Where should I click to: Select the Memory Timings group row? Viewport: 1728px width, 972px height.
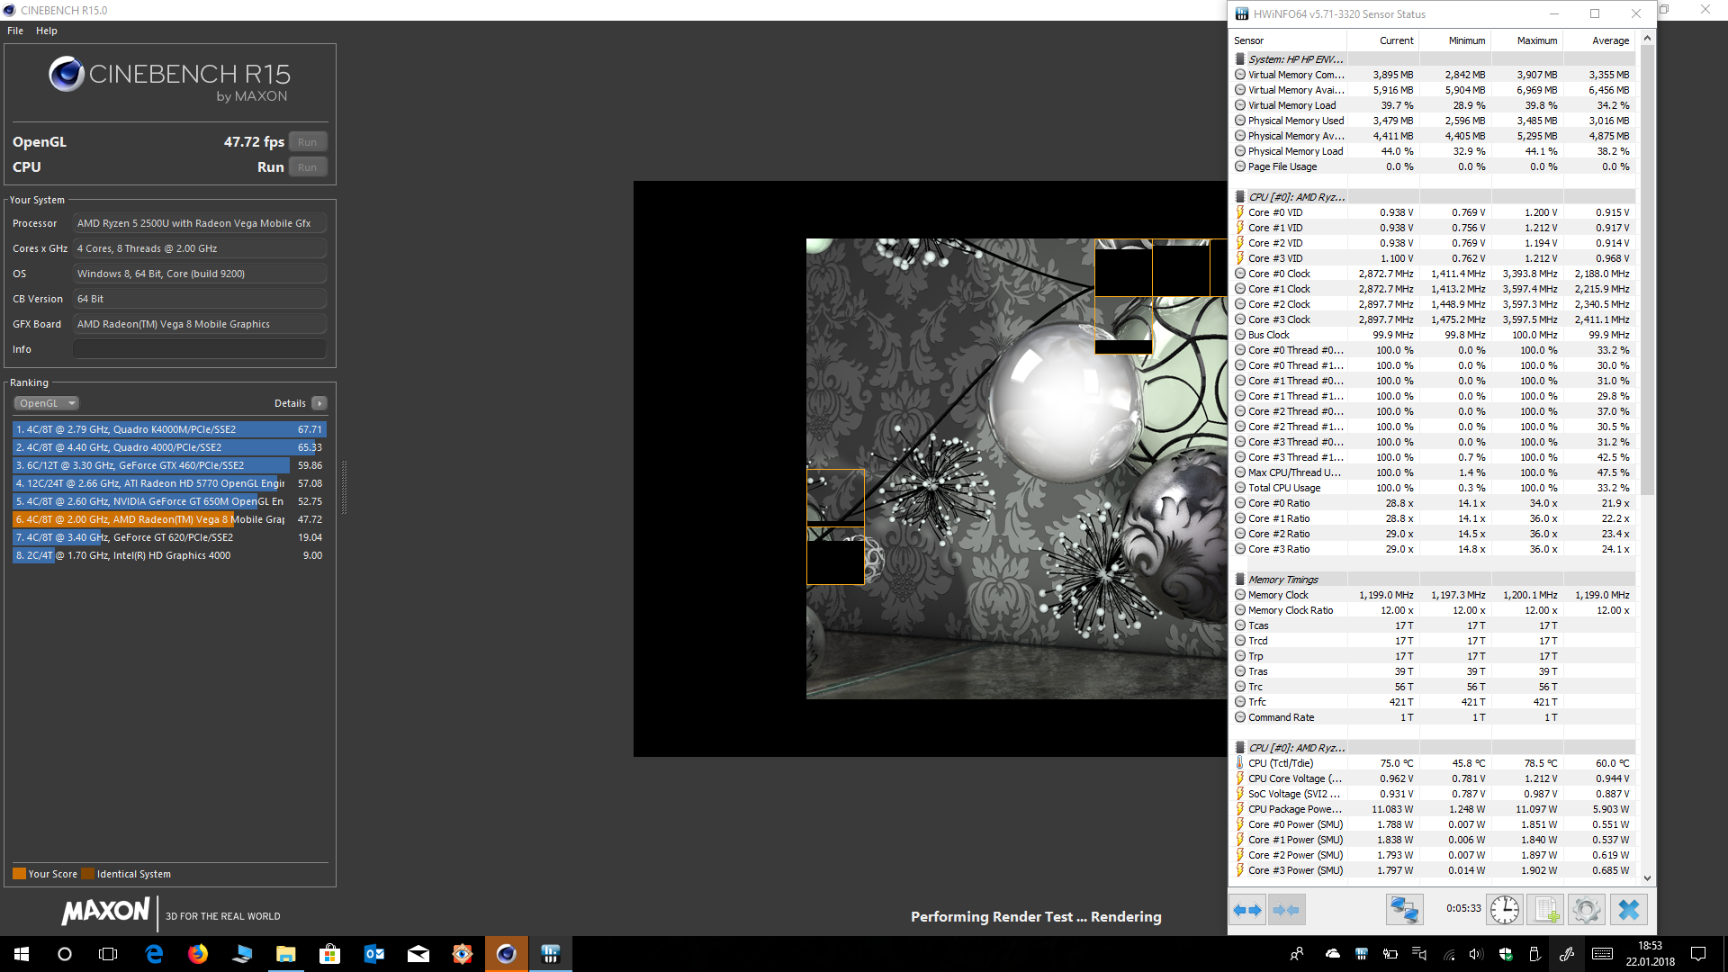point(1433,579)
